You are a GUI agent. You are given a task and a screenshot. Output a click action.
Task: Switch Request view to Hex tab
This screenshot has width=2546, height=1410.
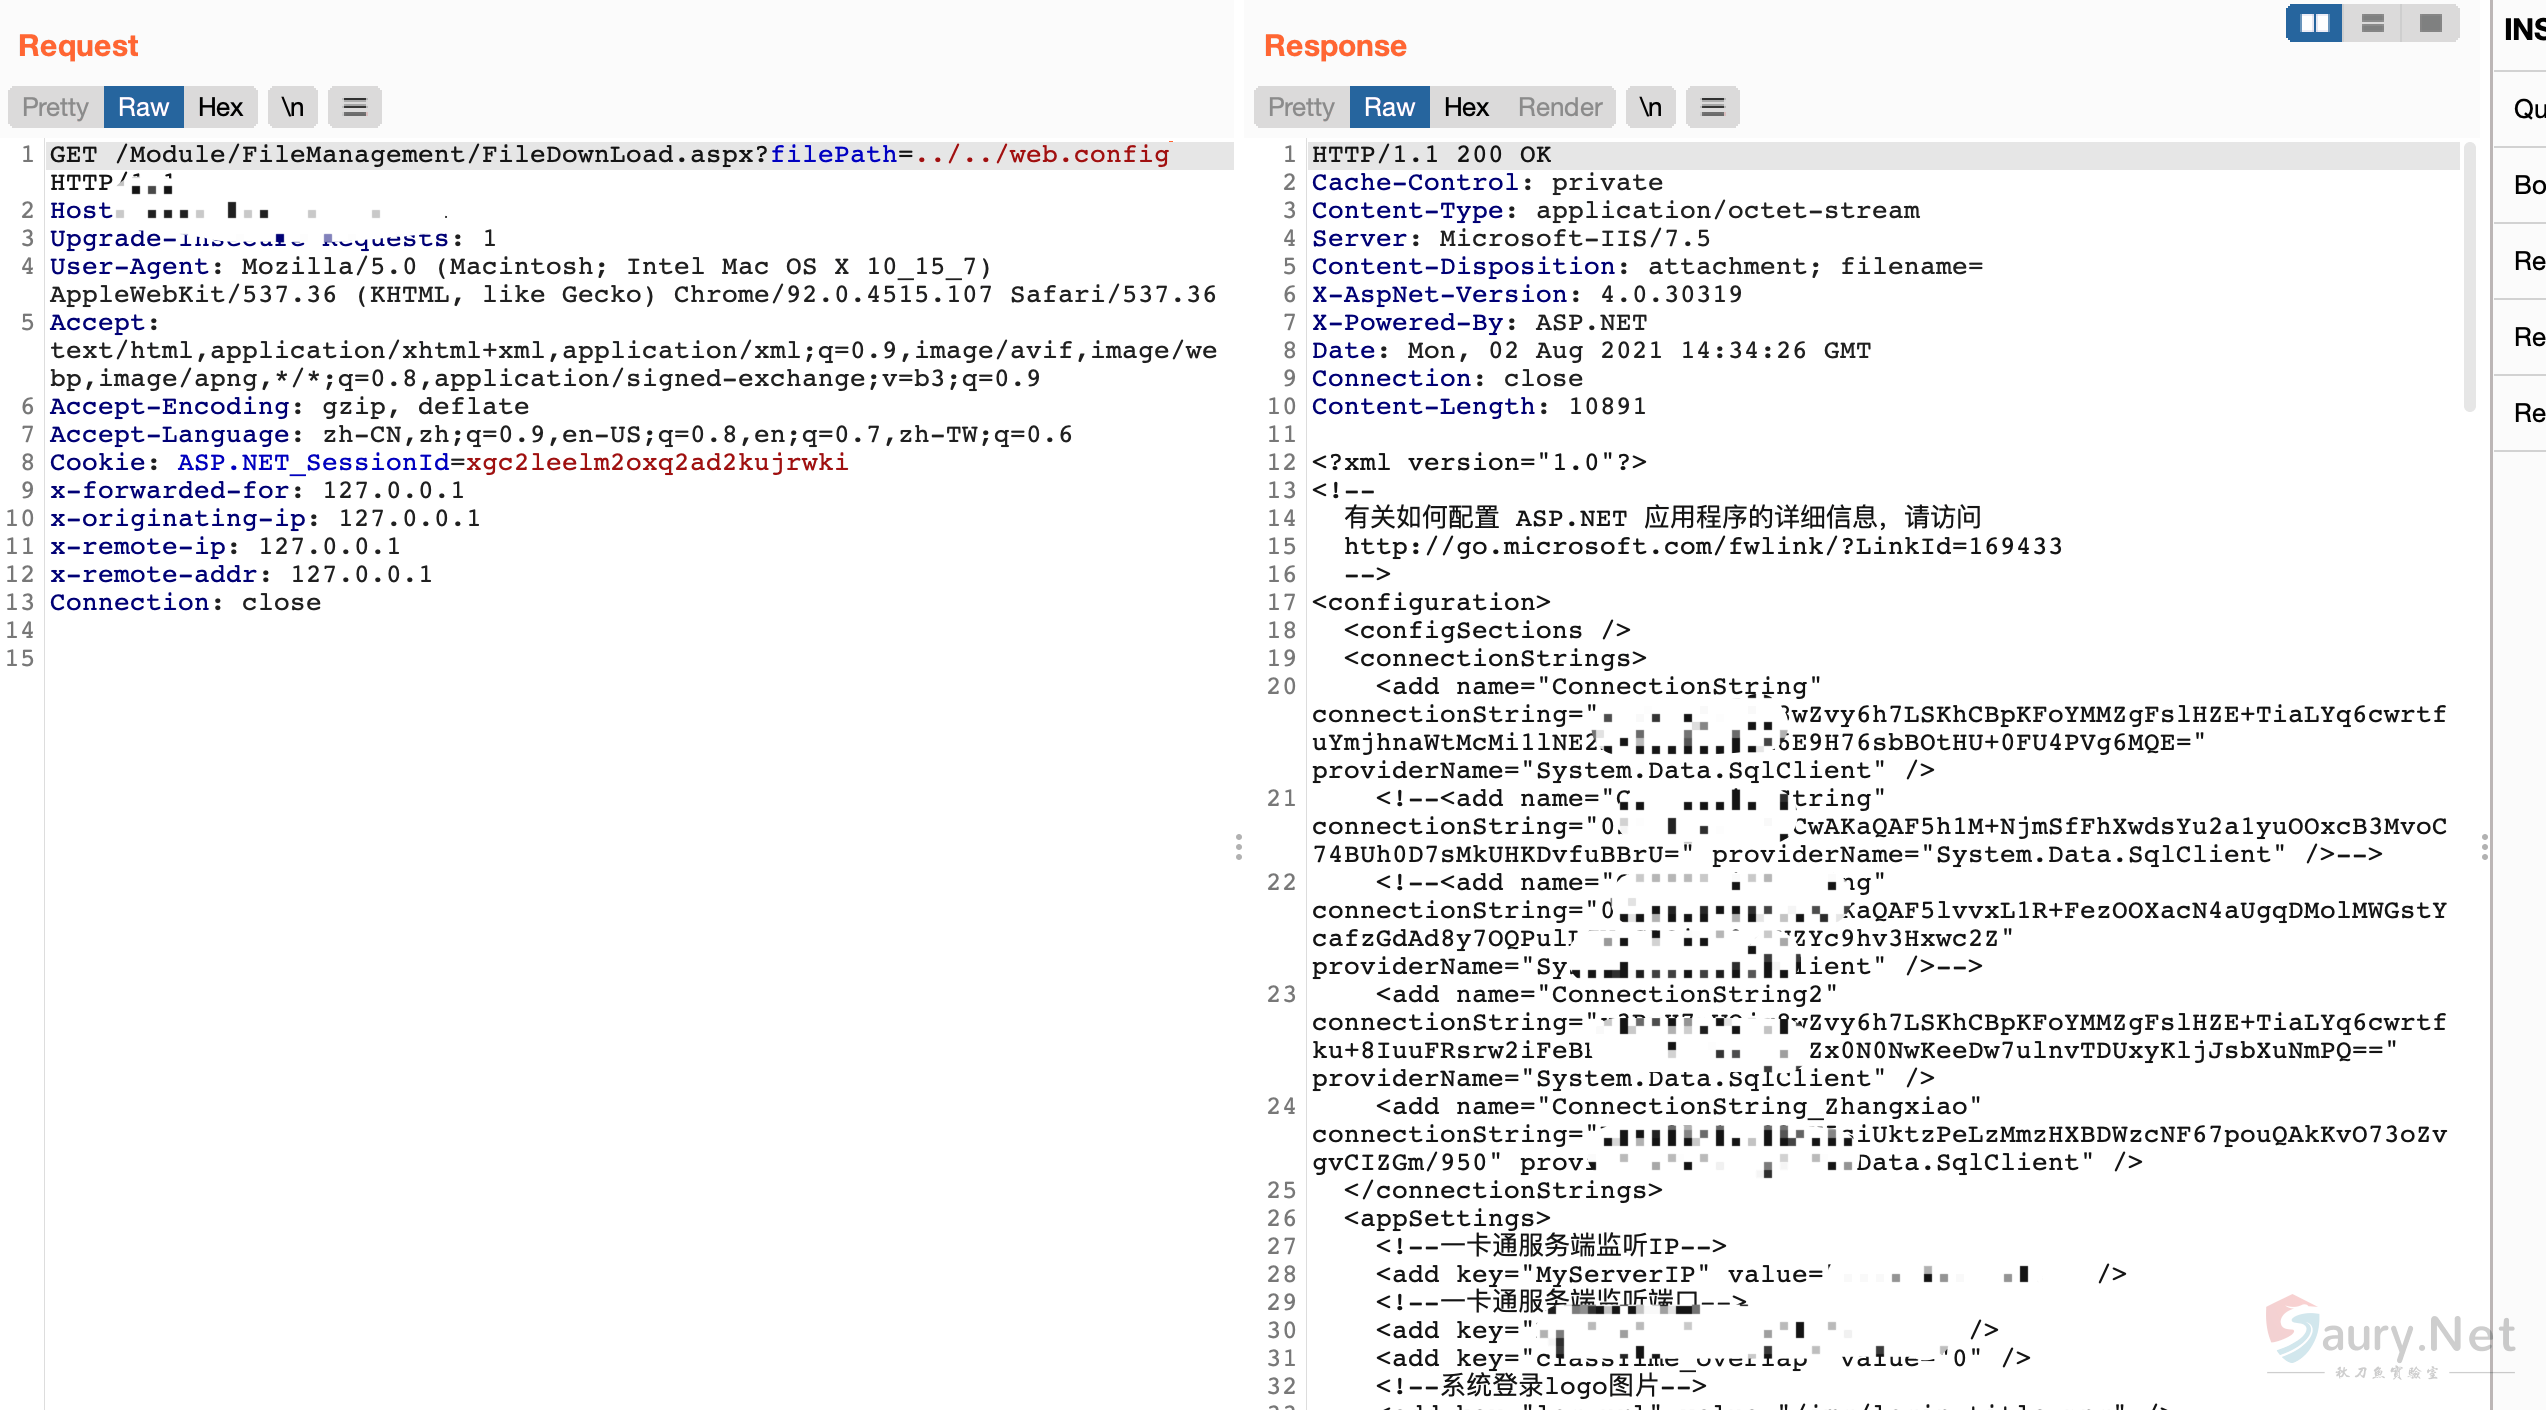(220, 107)
